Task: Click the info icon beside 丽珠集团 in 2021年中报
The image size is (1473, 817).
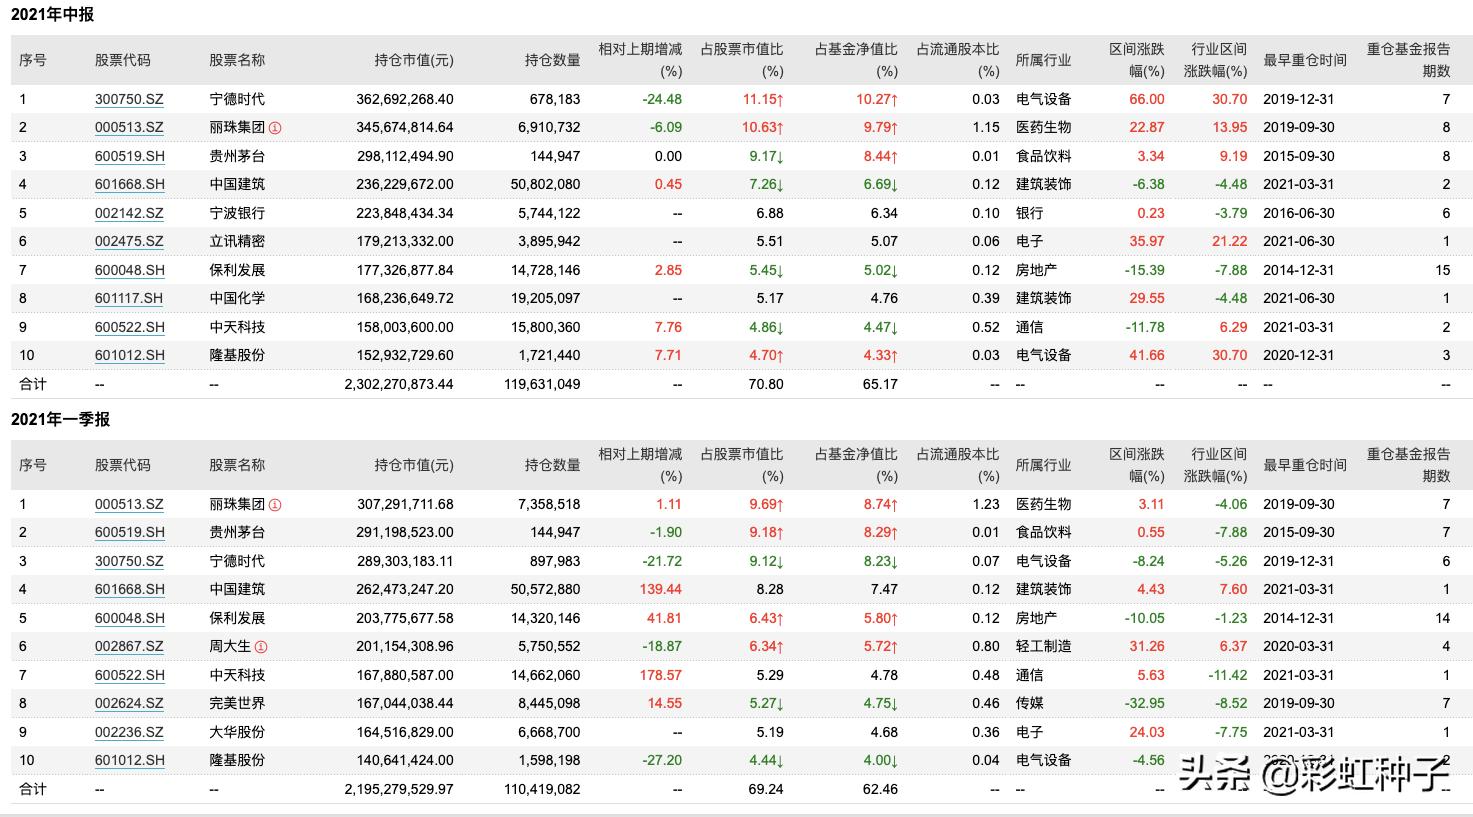Action: coord(275,128)
